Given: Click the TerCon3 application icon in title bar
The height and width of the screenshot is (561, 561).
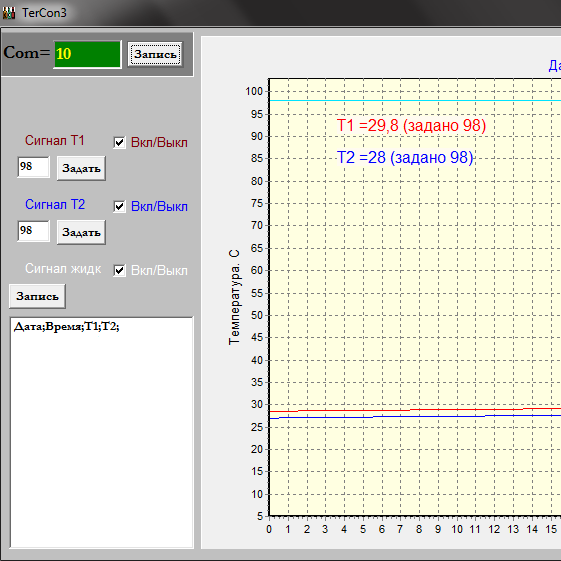Looking at the screenshot, I should pyautogui.click(x=9, y=13).
